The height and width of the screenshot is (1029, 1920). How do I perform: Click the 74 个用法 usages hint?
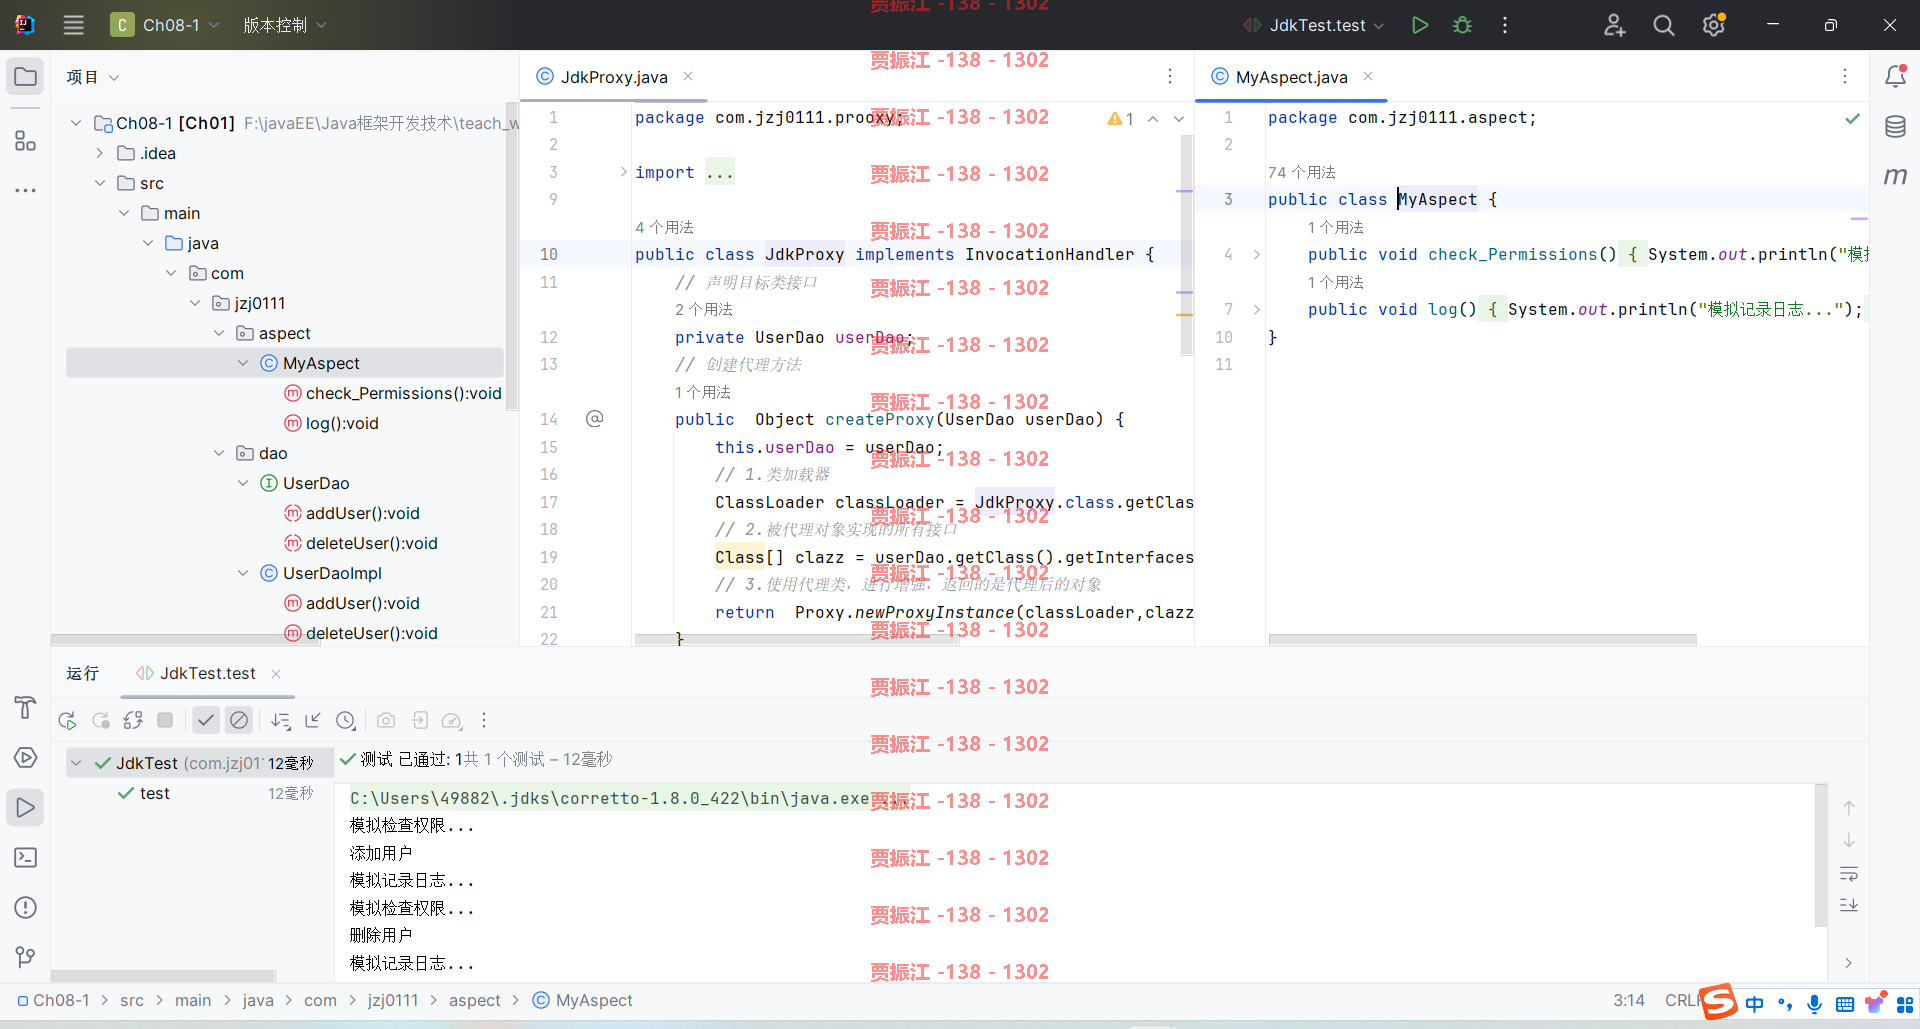click(x=1302, y=172)
